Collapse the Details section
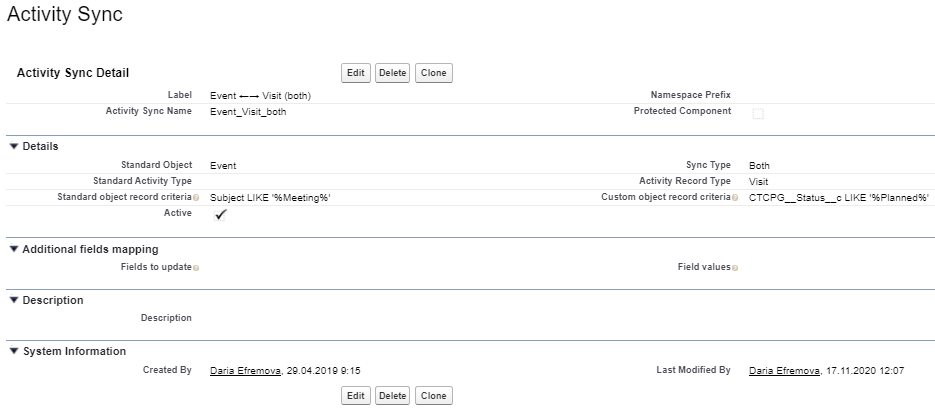 (x=14, y=146)
